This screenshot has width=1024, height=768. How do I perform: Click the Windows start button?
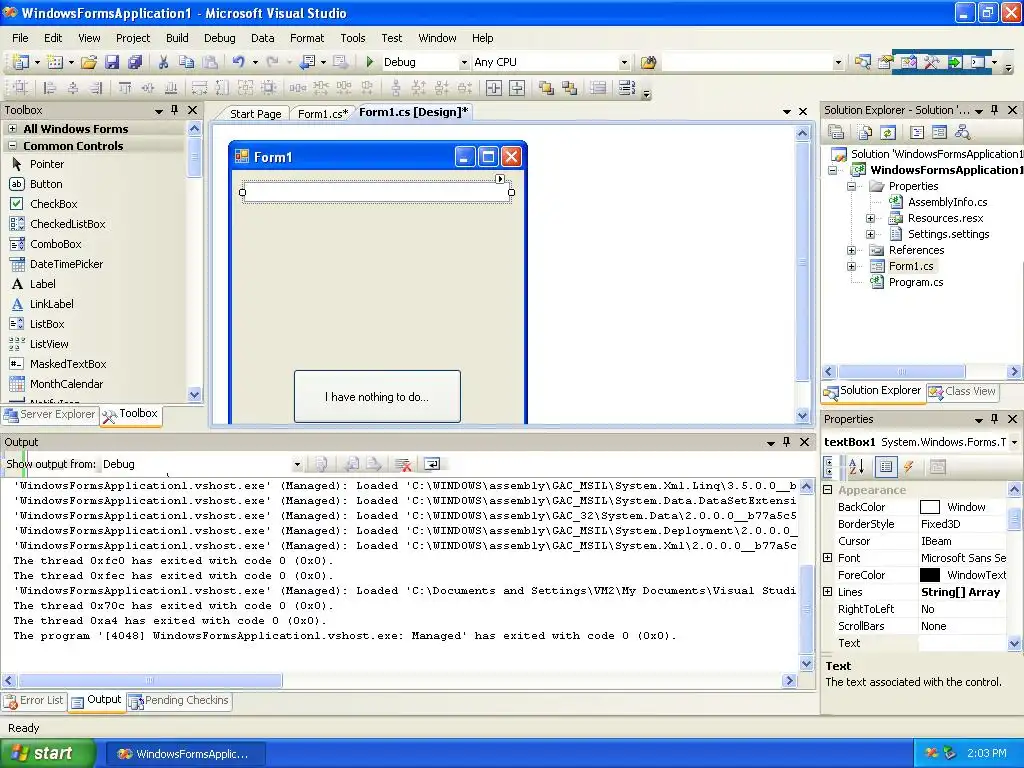(x=47, y=754)
